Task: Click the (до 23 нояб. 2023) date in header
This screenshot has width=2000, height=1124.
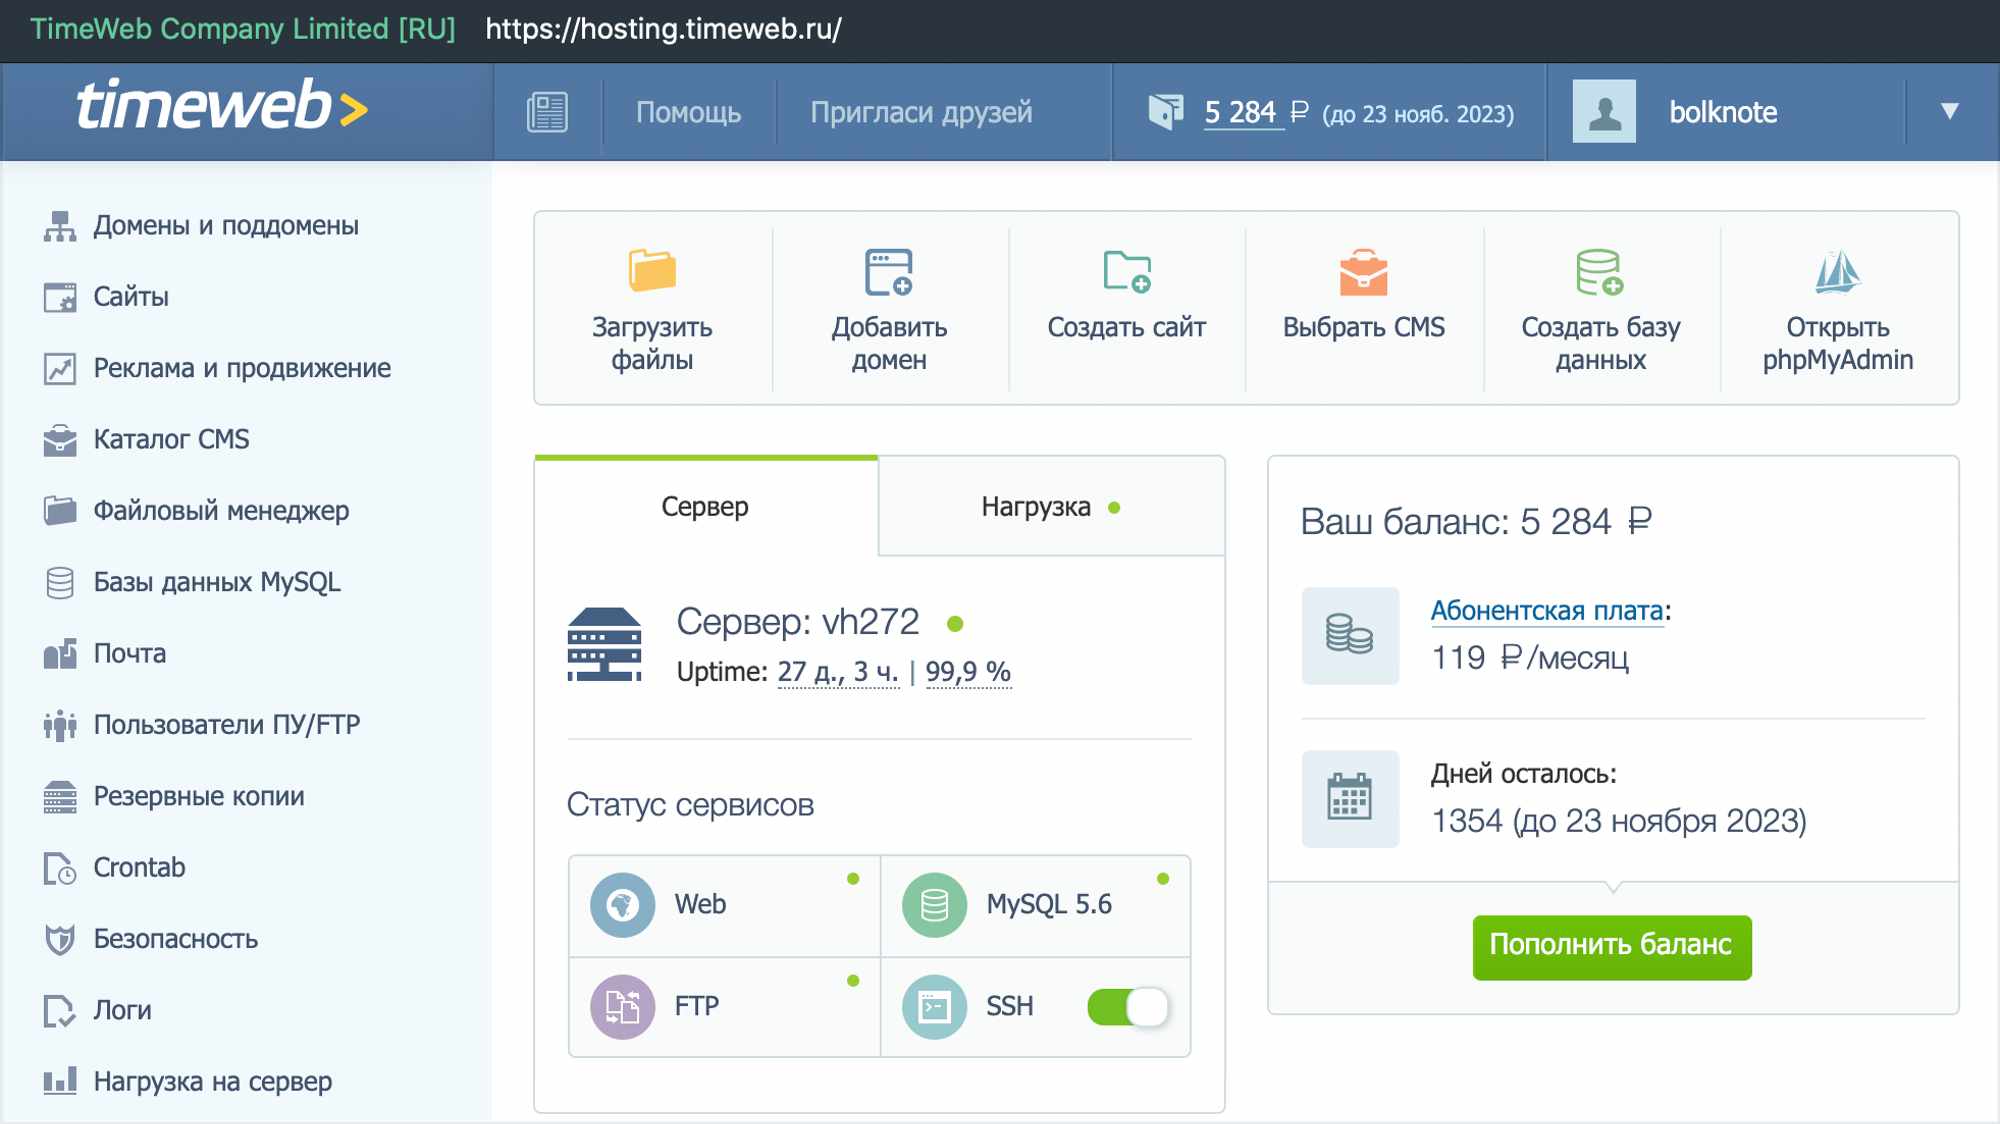Action: [1418, 114]
